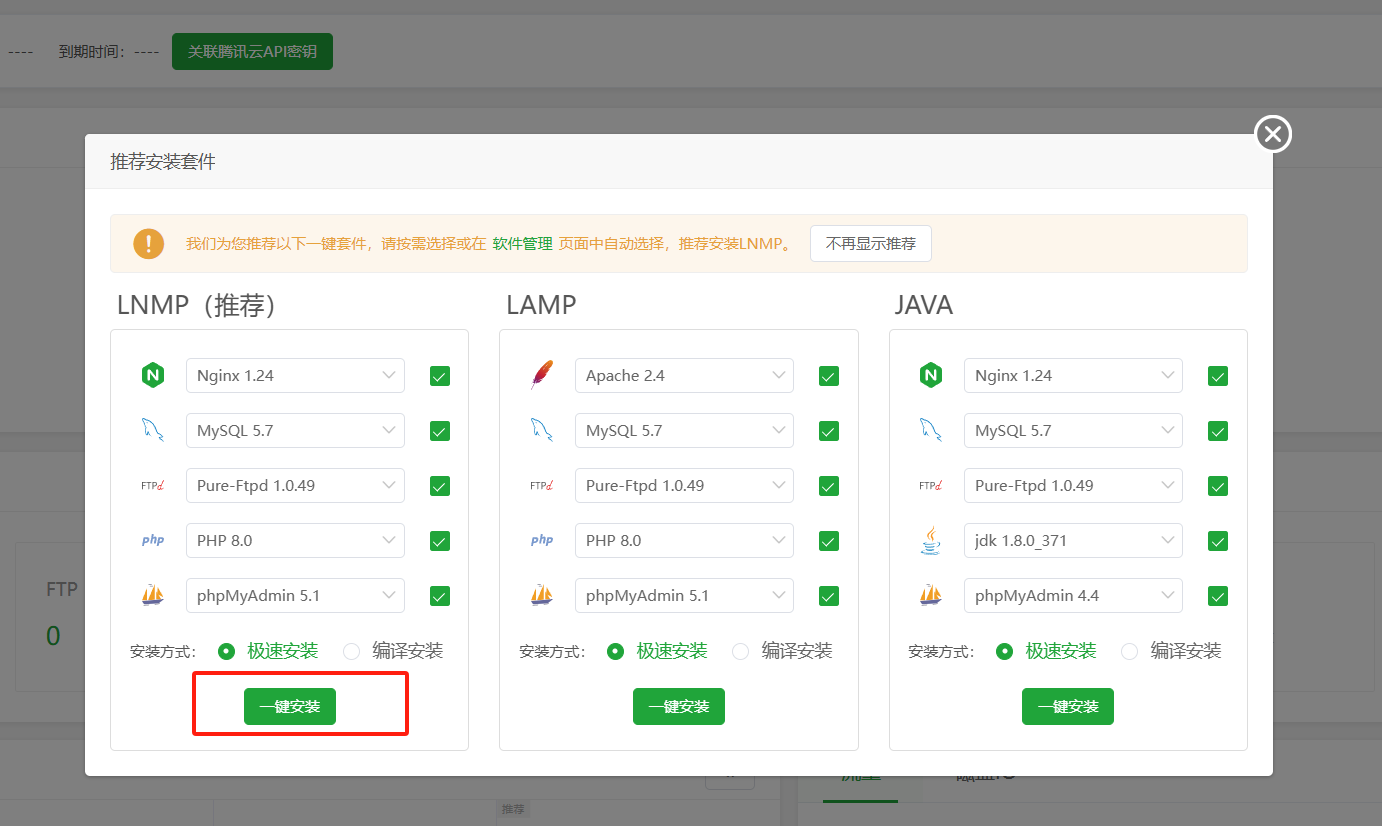Click the Apache feather icon in LAMP
The width and height of the screenshot is (1382, 826).
(x=541, y=376)
